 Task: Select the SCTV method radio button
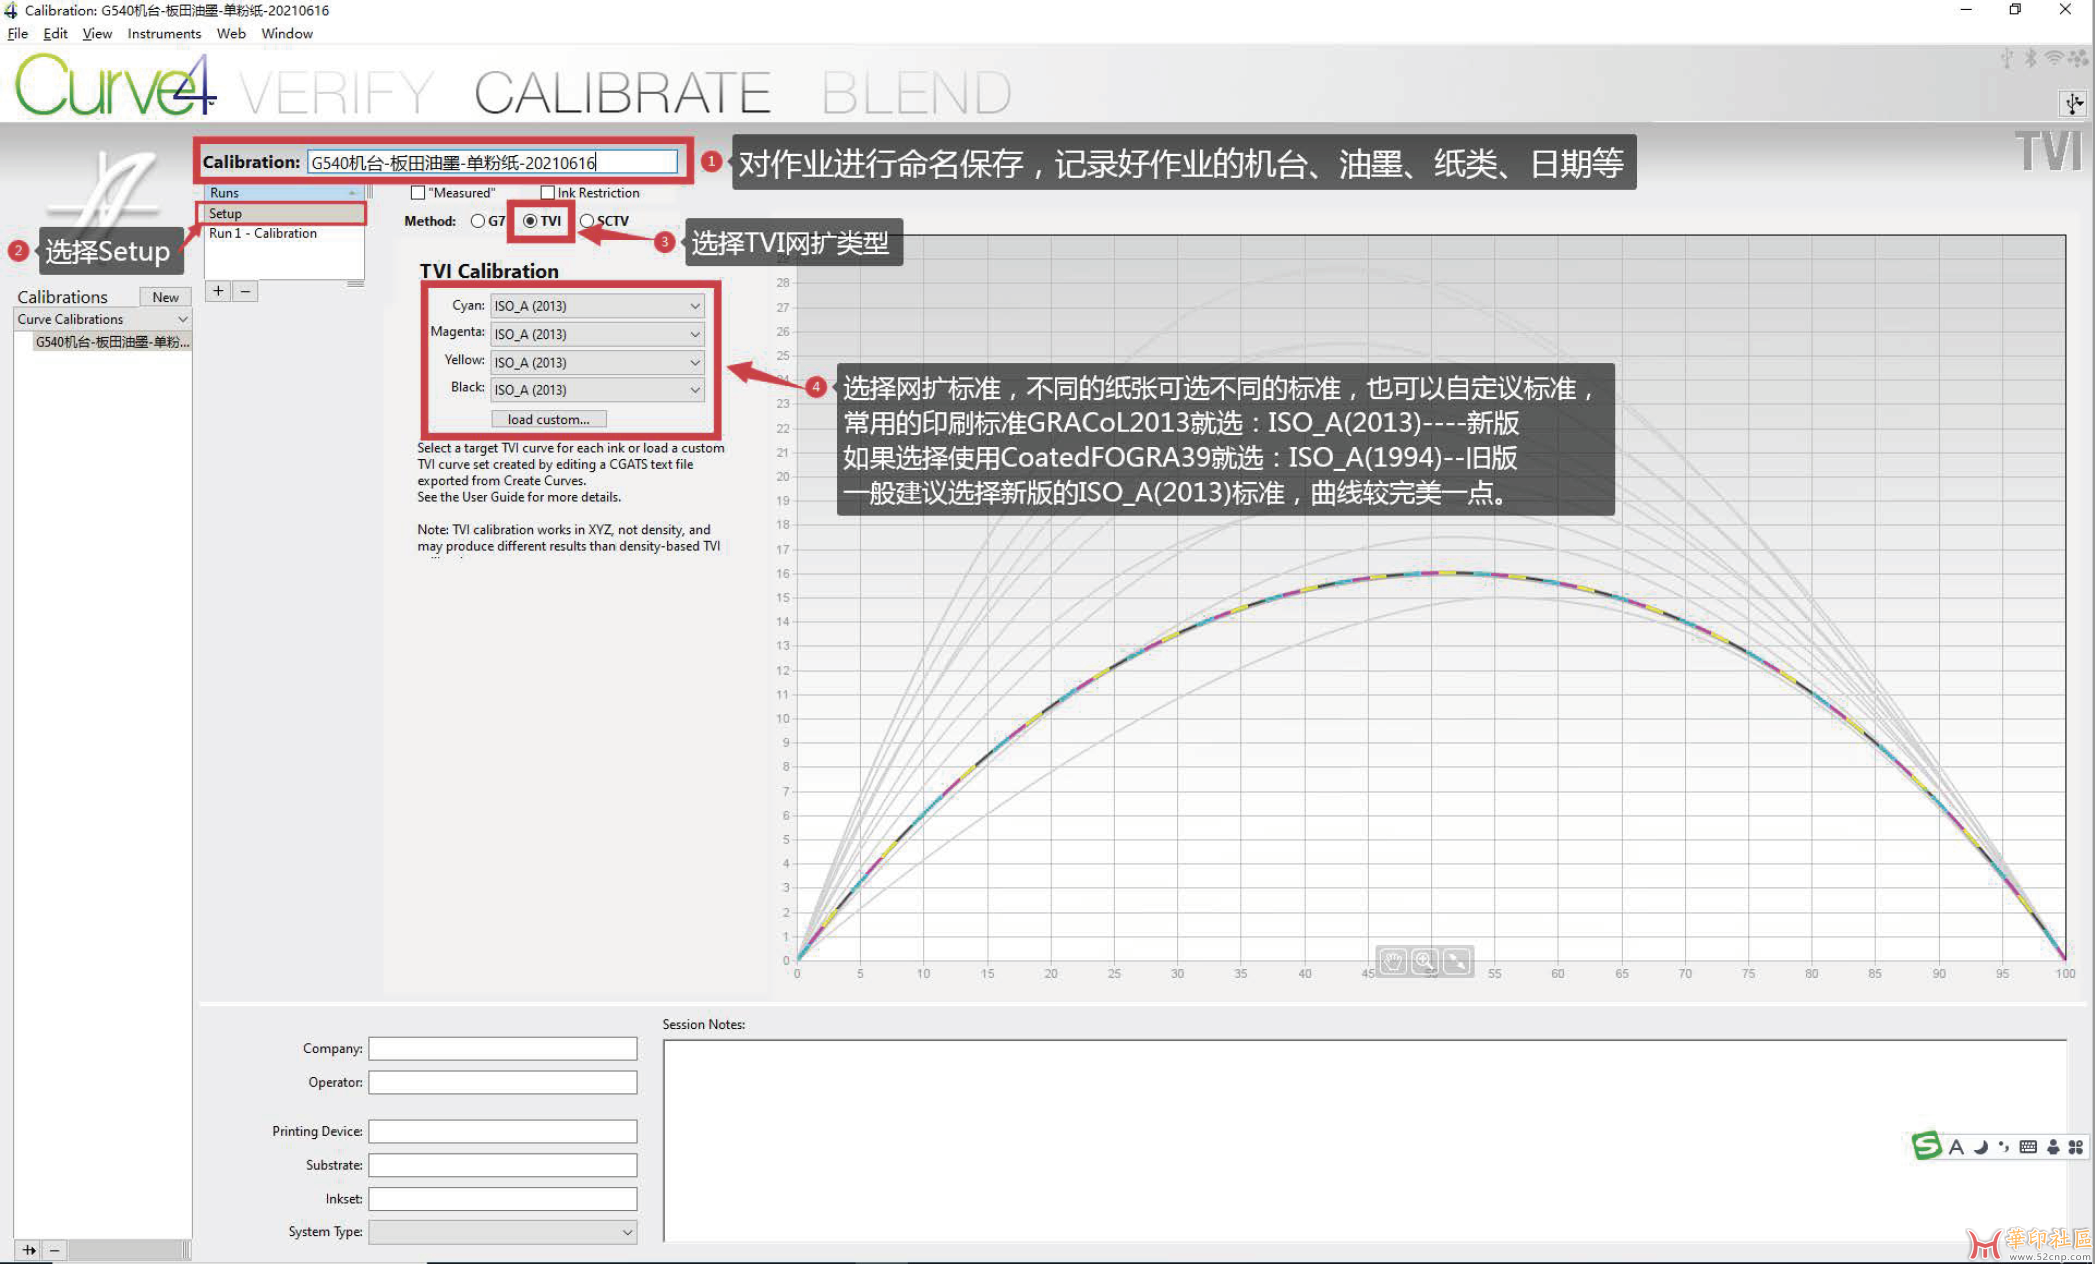click(587, 221)
